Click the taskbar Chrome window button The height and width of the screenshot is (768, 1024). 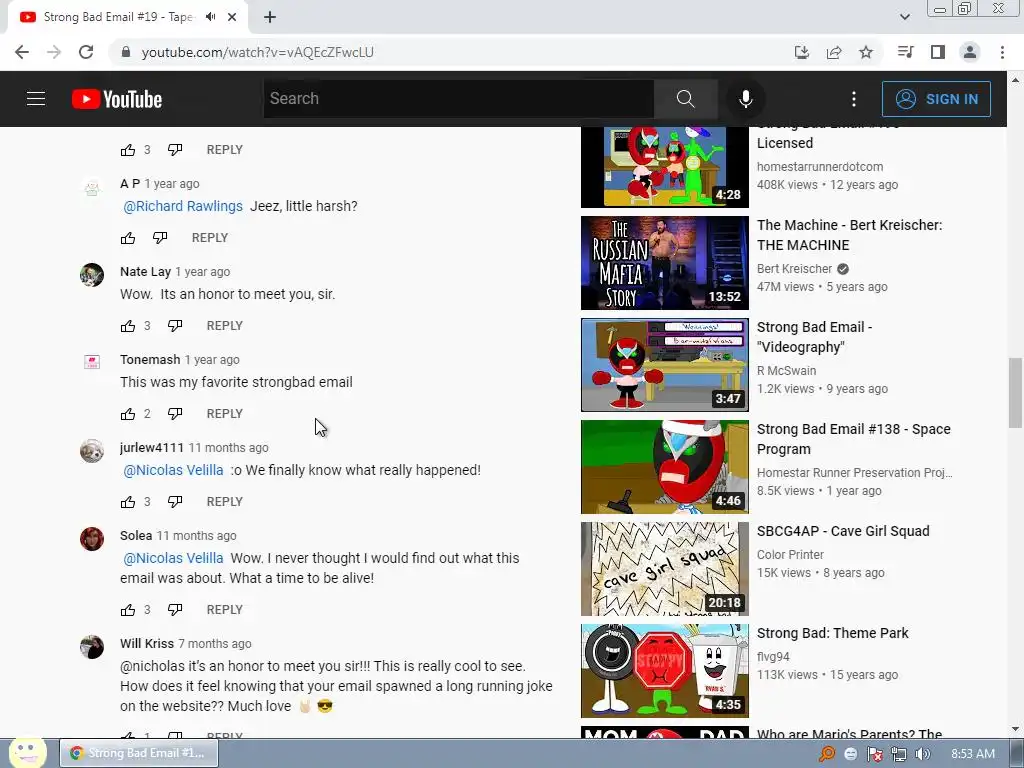(x=138, y=753)
